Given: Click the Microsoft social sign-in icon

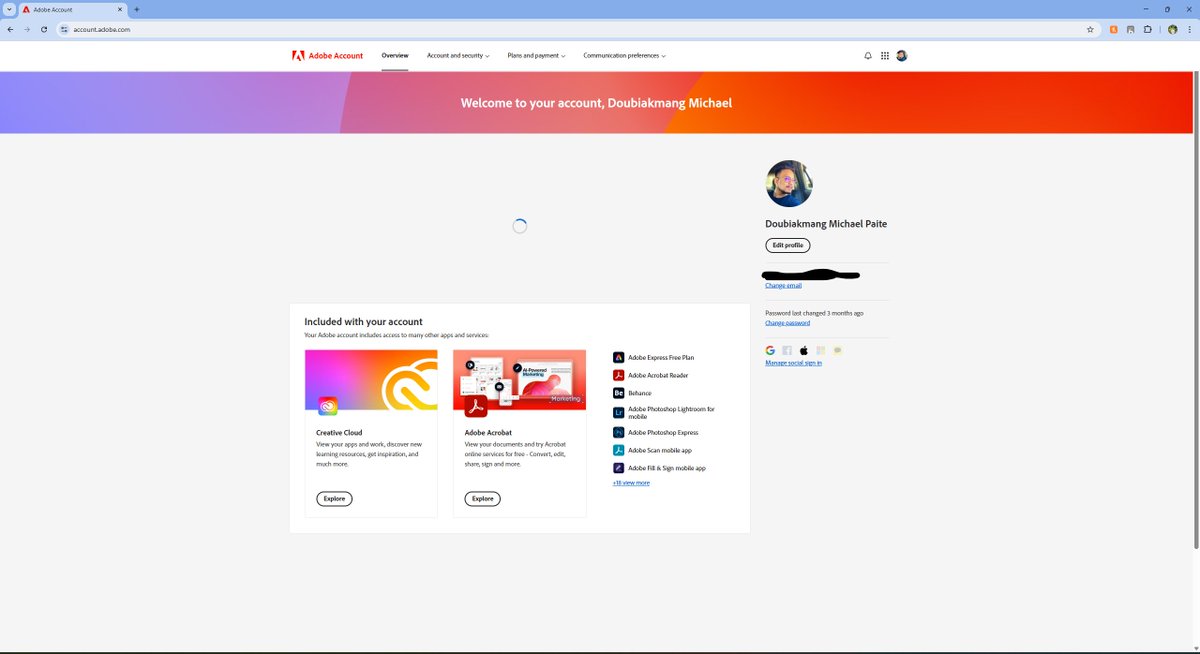Looking at the screenshot, I should (821, 351).
